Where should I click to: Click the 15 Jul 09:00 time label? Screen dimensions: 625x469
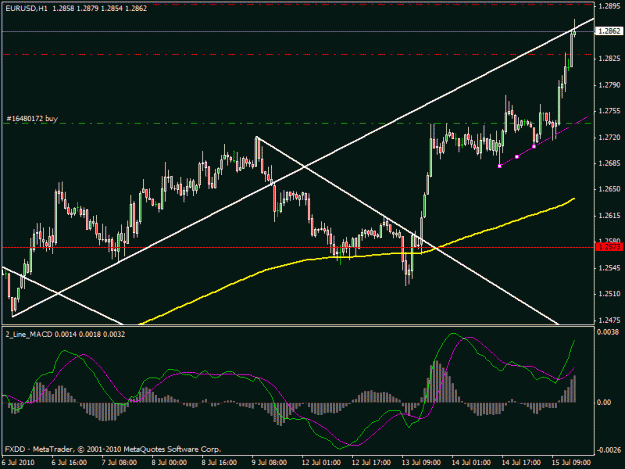tap(571, 463)
